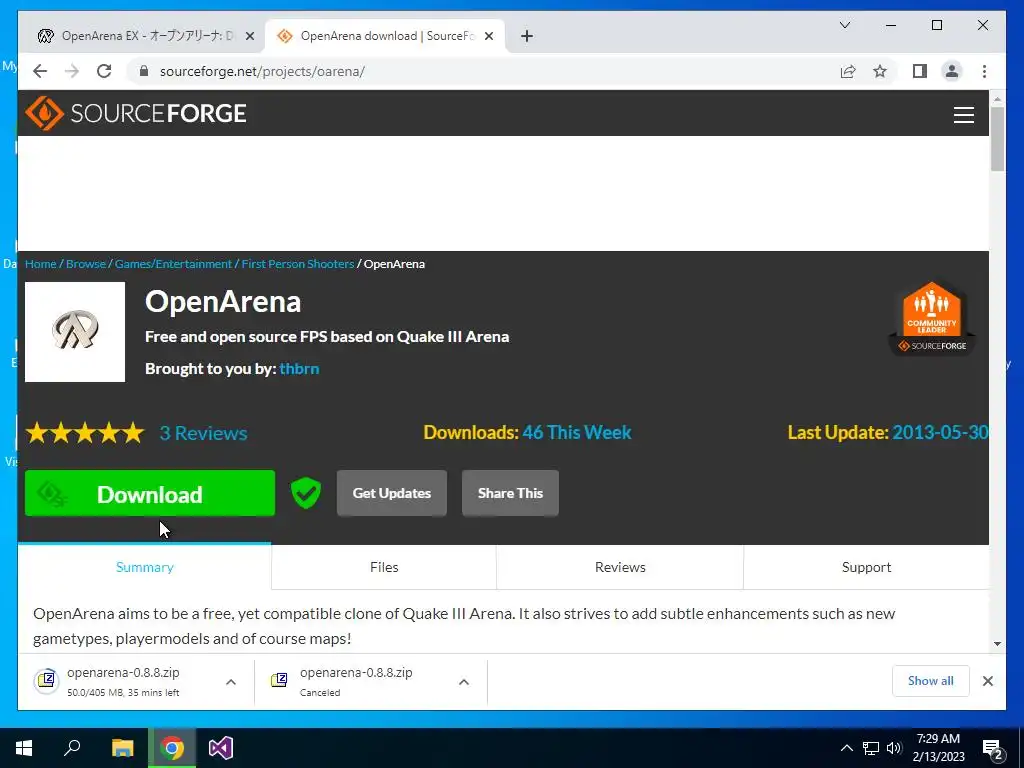Click the volume speaker tray icon

click(x=894, y=748)
